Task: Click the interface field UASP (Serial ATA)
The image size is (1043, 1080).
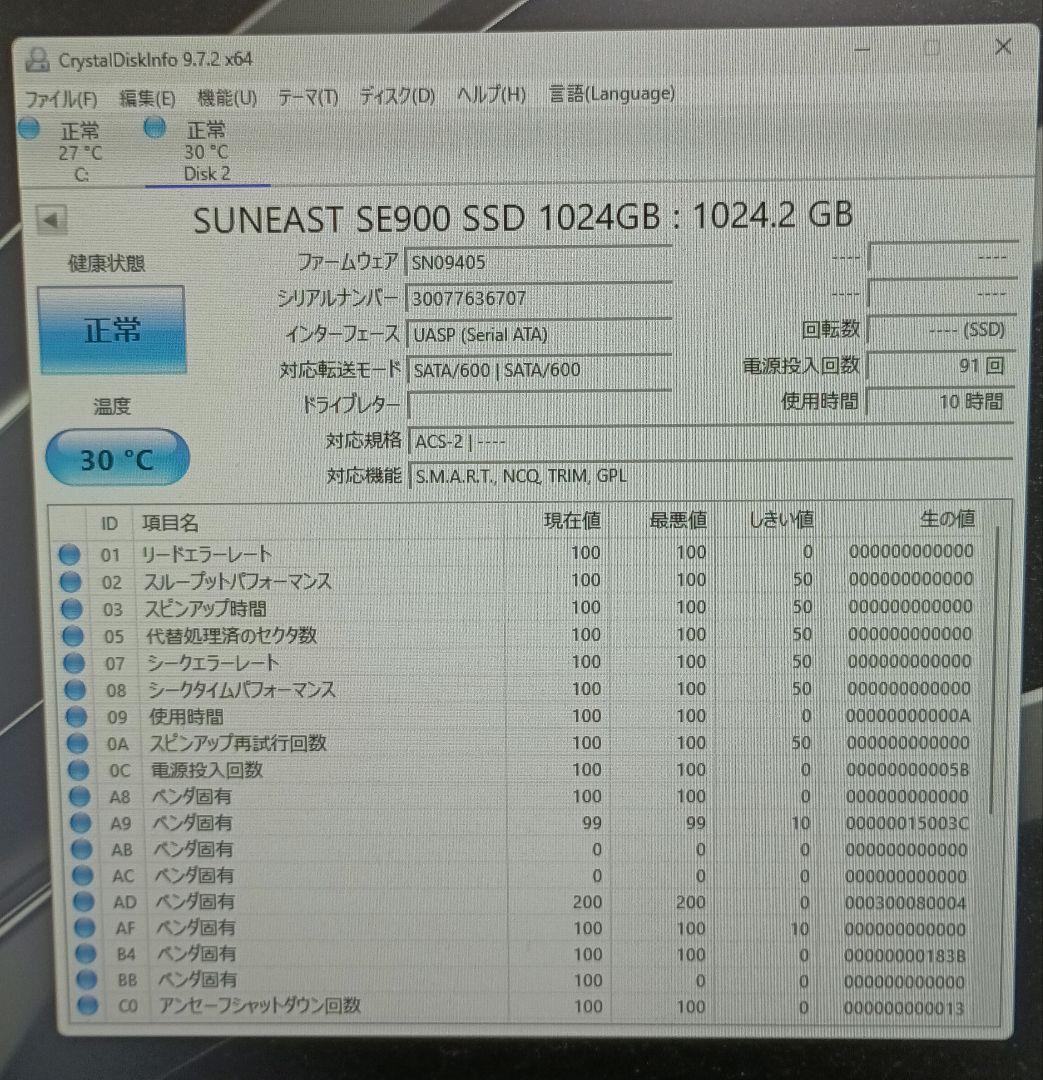Action: [x=539, y=335]
